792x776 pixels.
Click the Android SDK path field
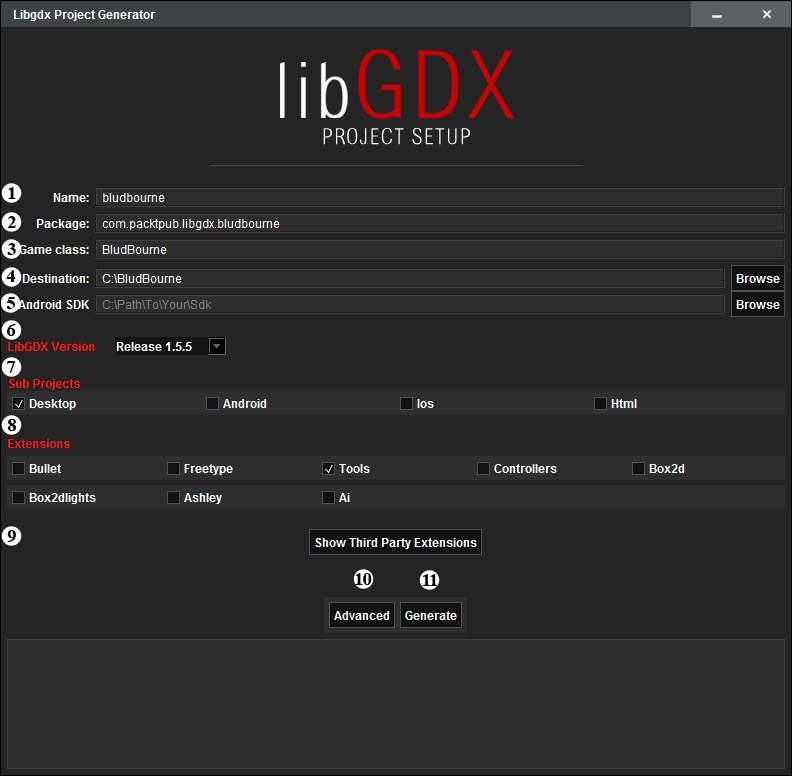(410, 305)
